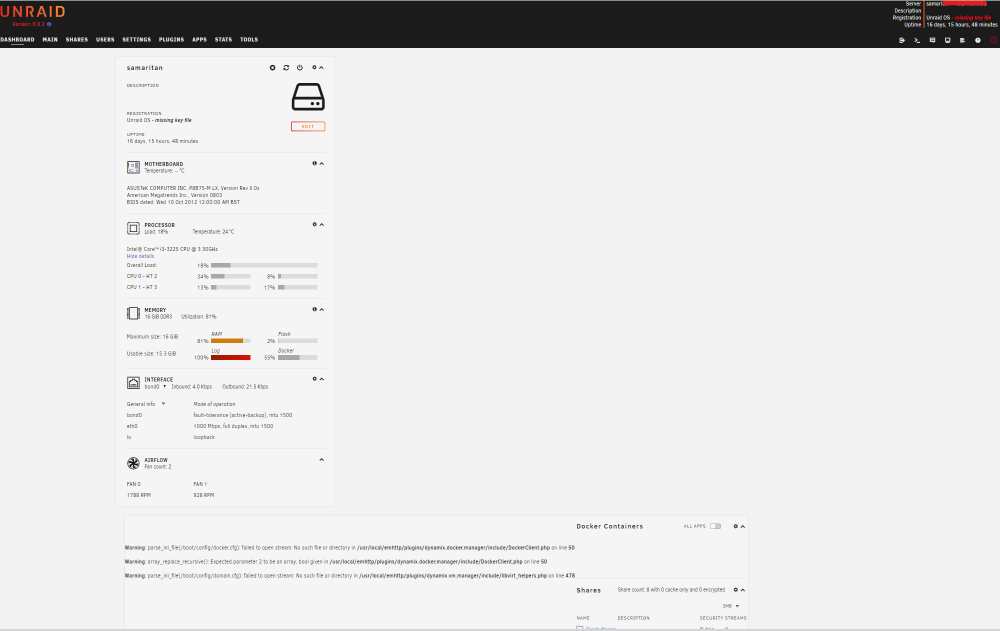
Task: Open the terminal icon in top bar
Action: pos(917,40)
